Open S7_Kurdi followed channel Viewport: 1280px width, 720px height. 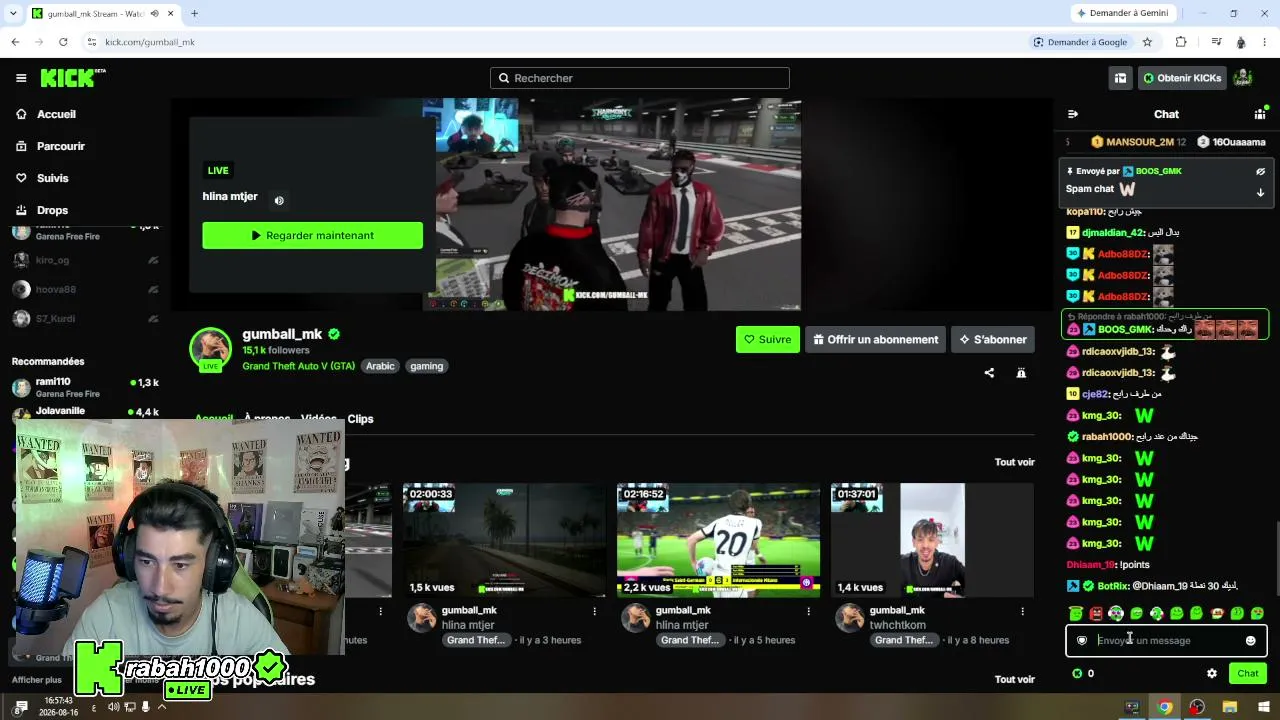[85, 318]
